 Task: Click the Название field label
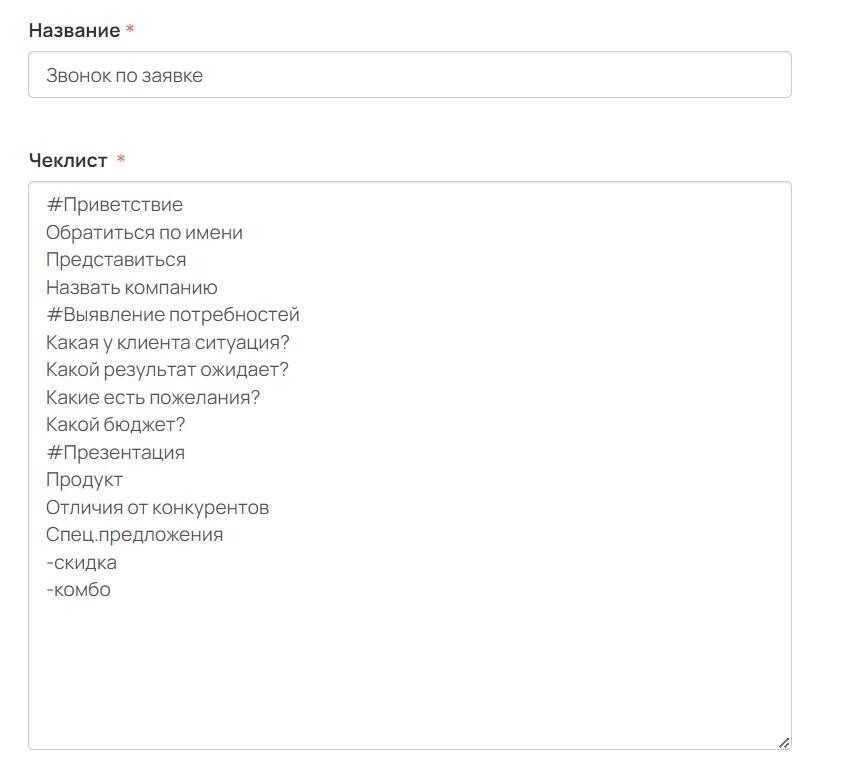click(74, 30)
